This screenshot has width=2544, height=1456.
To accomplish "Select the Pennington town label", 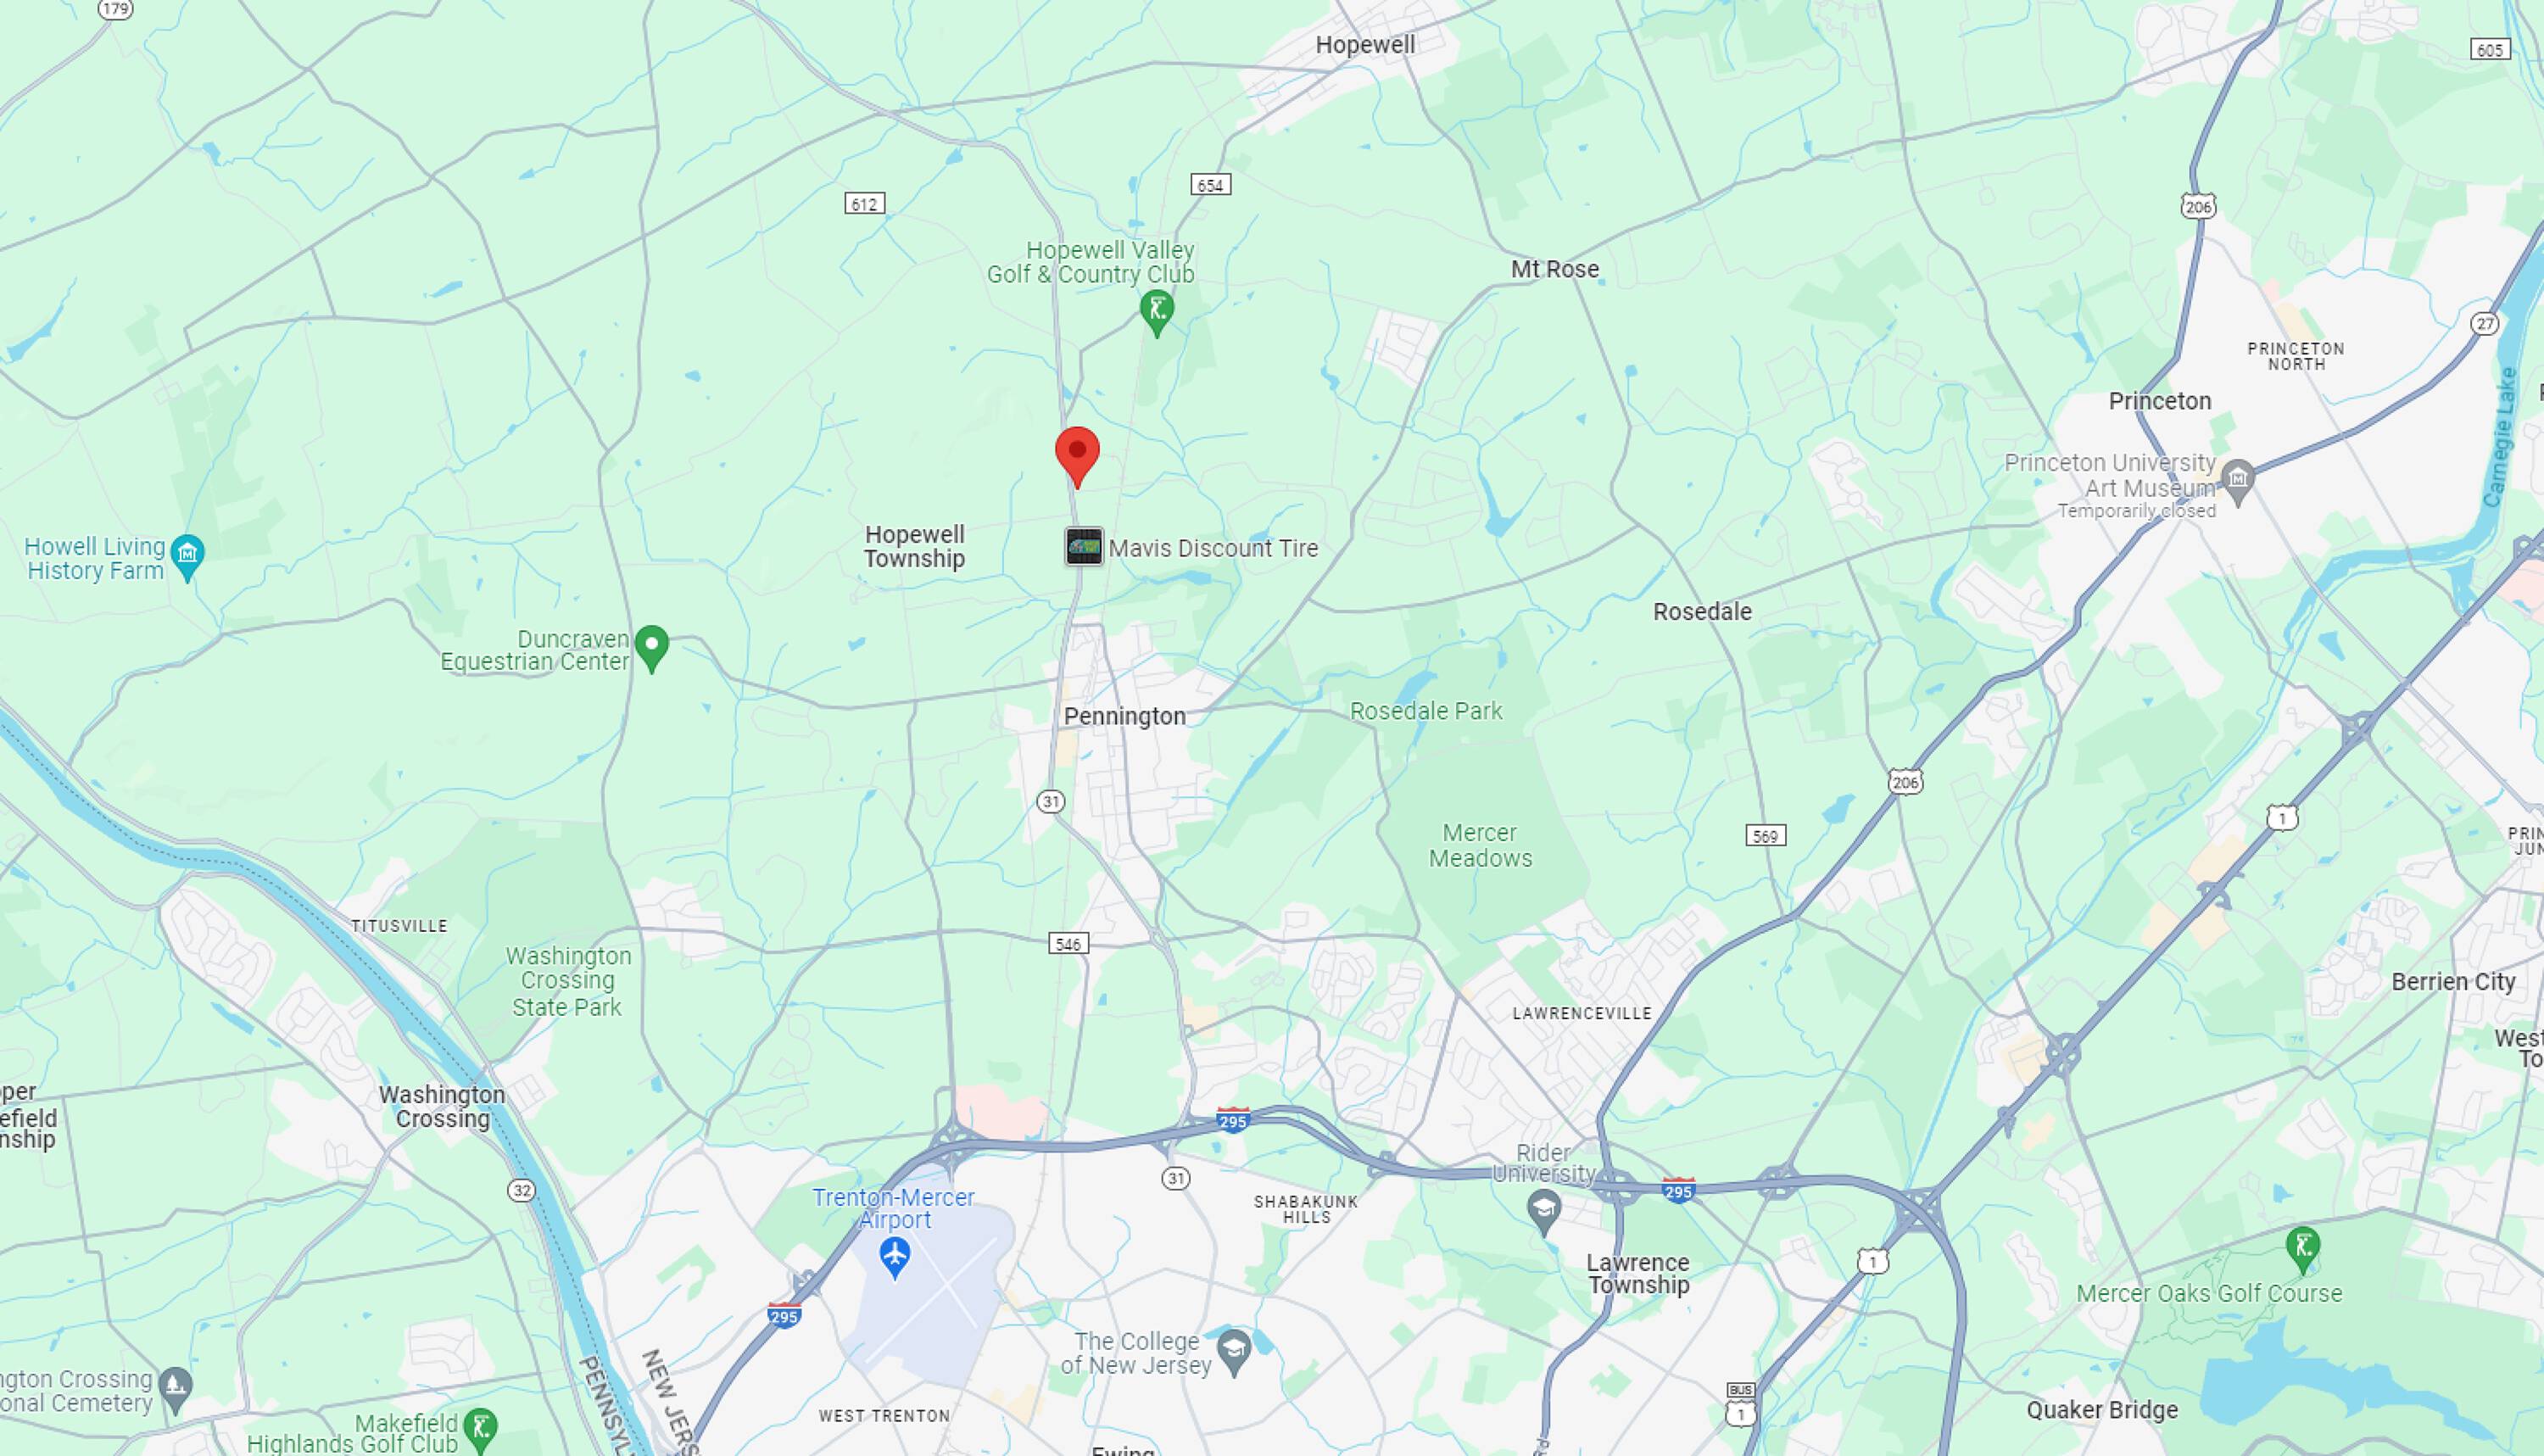I will point(1125,716).
